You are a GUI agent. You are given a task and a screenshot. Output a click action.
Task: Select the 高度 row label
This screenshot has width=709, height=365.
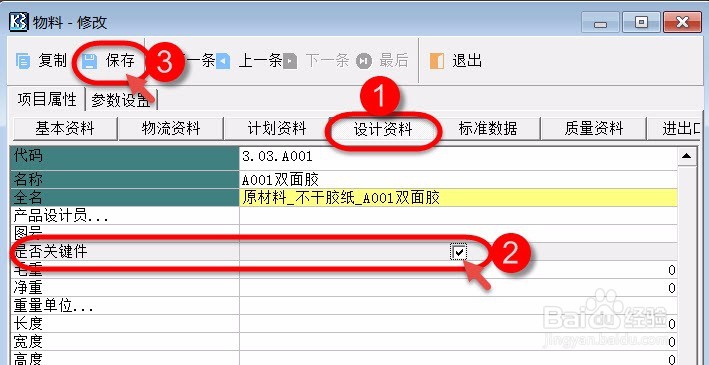click(x=125, y=358)
